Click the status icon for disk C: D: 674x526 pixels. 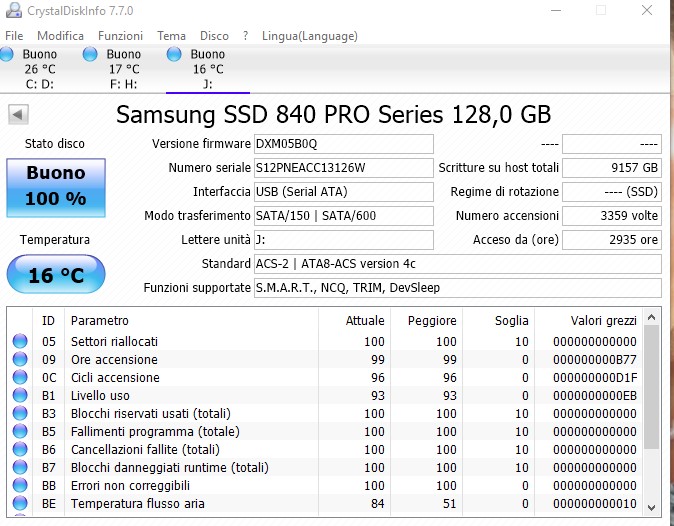pyautogui.click(x=6, y=55)
